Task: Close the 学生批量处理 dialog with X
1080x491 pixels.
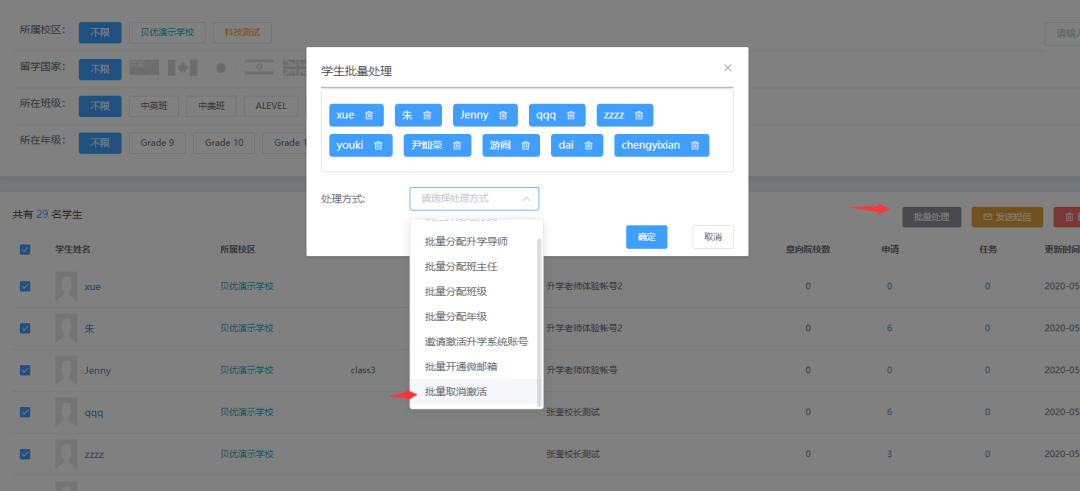Action: click(728, 68)
